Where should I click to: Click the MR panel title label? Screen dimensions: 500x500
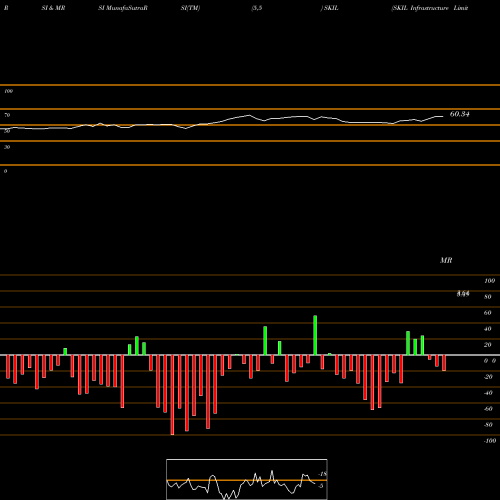point(446,260)
